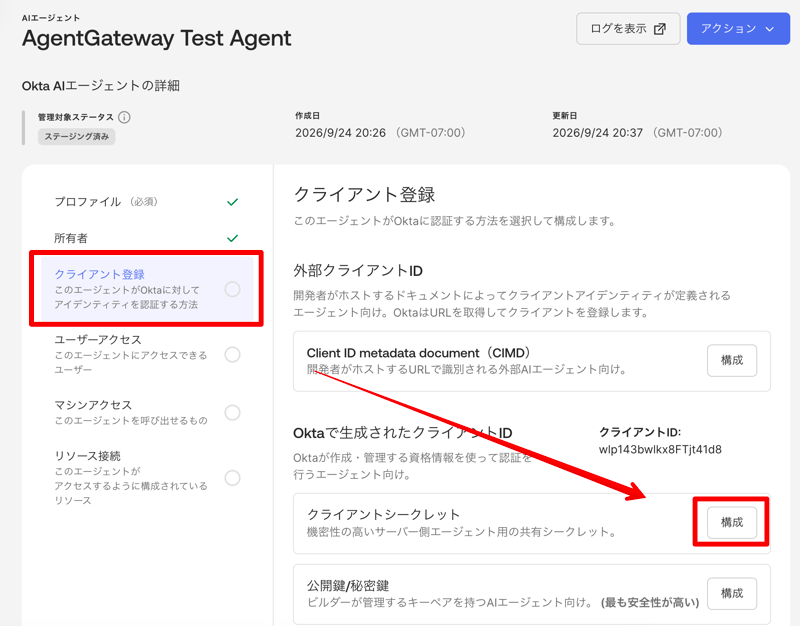Viewport: 800px width, 626px height.
Task: Click the status circle beside リソース接続
Action: [x=233, y=478]
